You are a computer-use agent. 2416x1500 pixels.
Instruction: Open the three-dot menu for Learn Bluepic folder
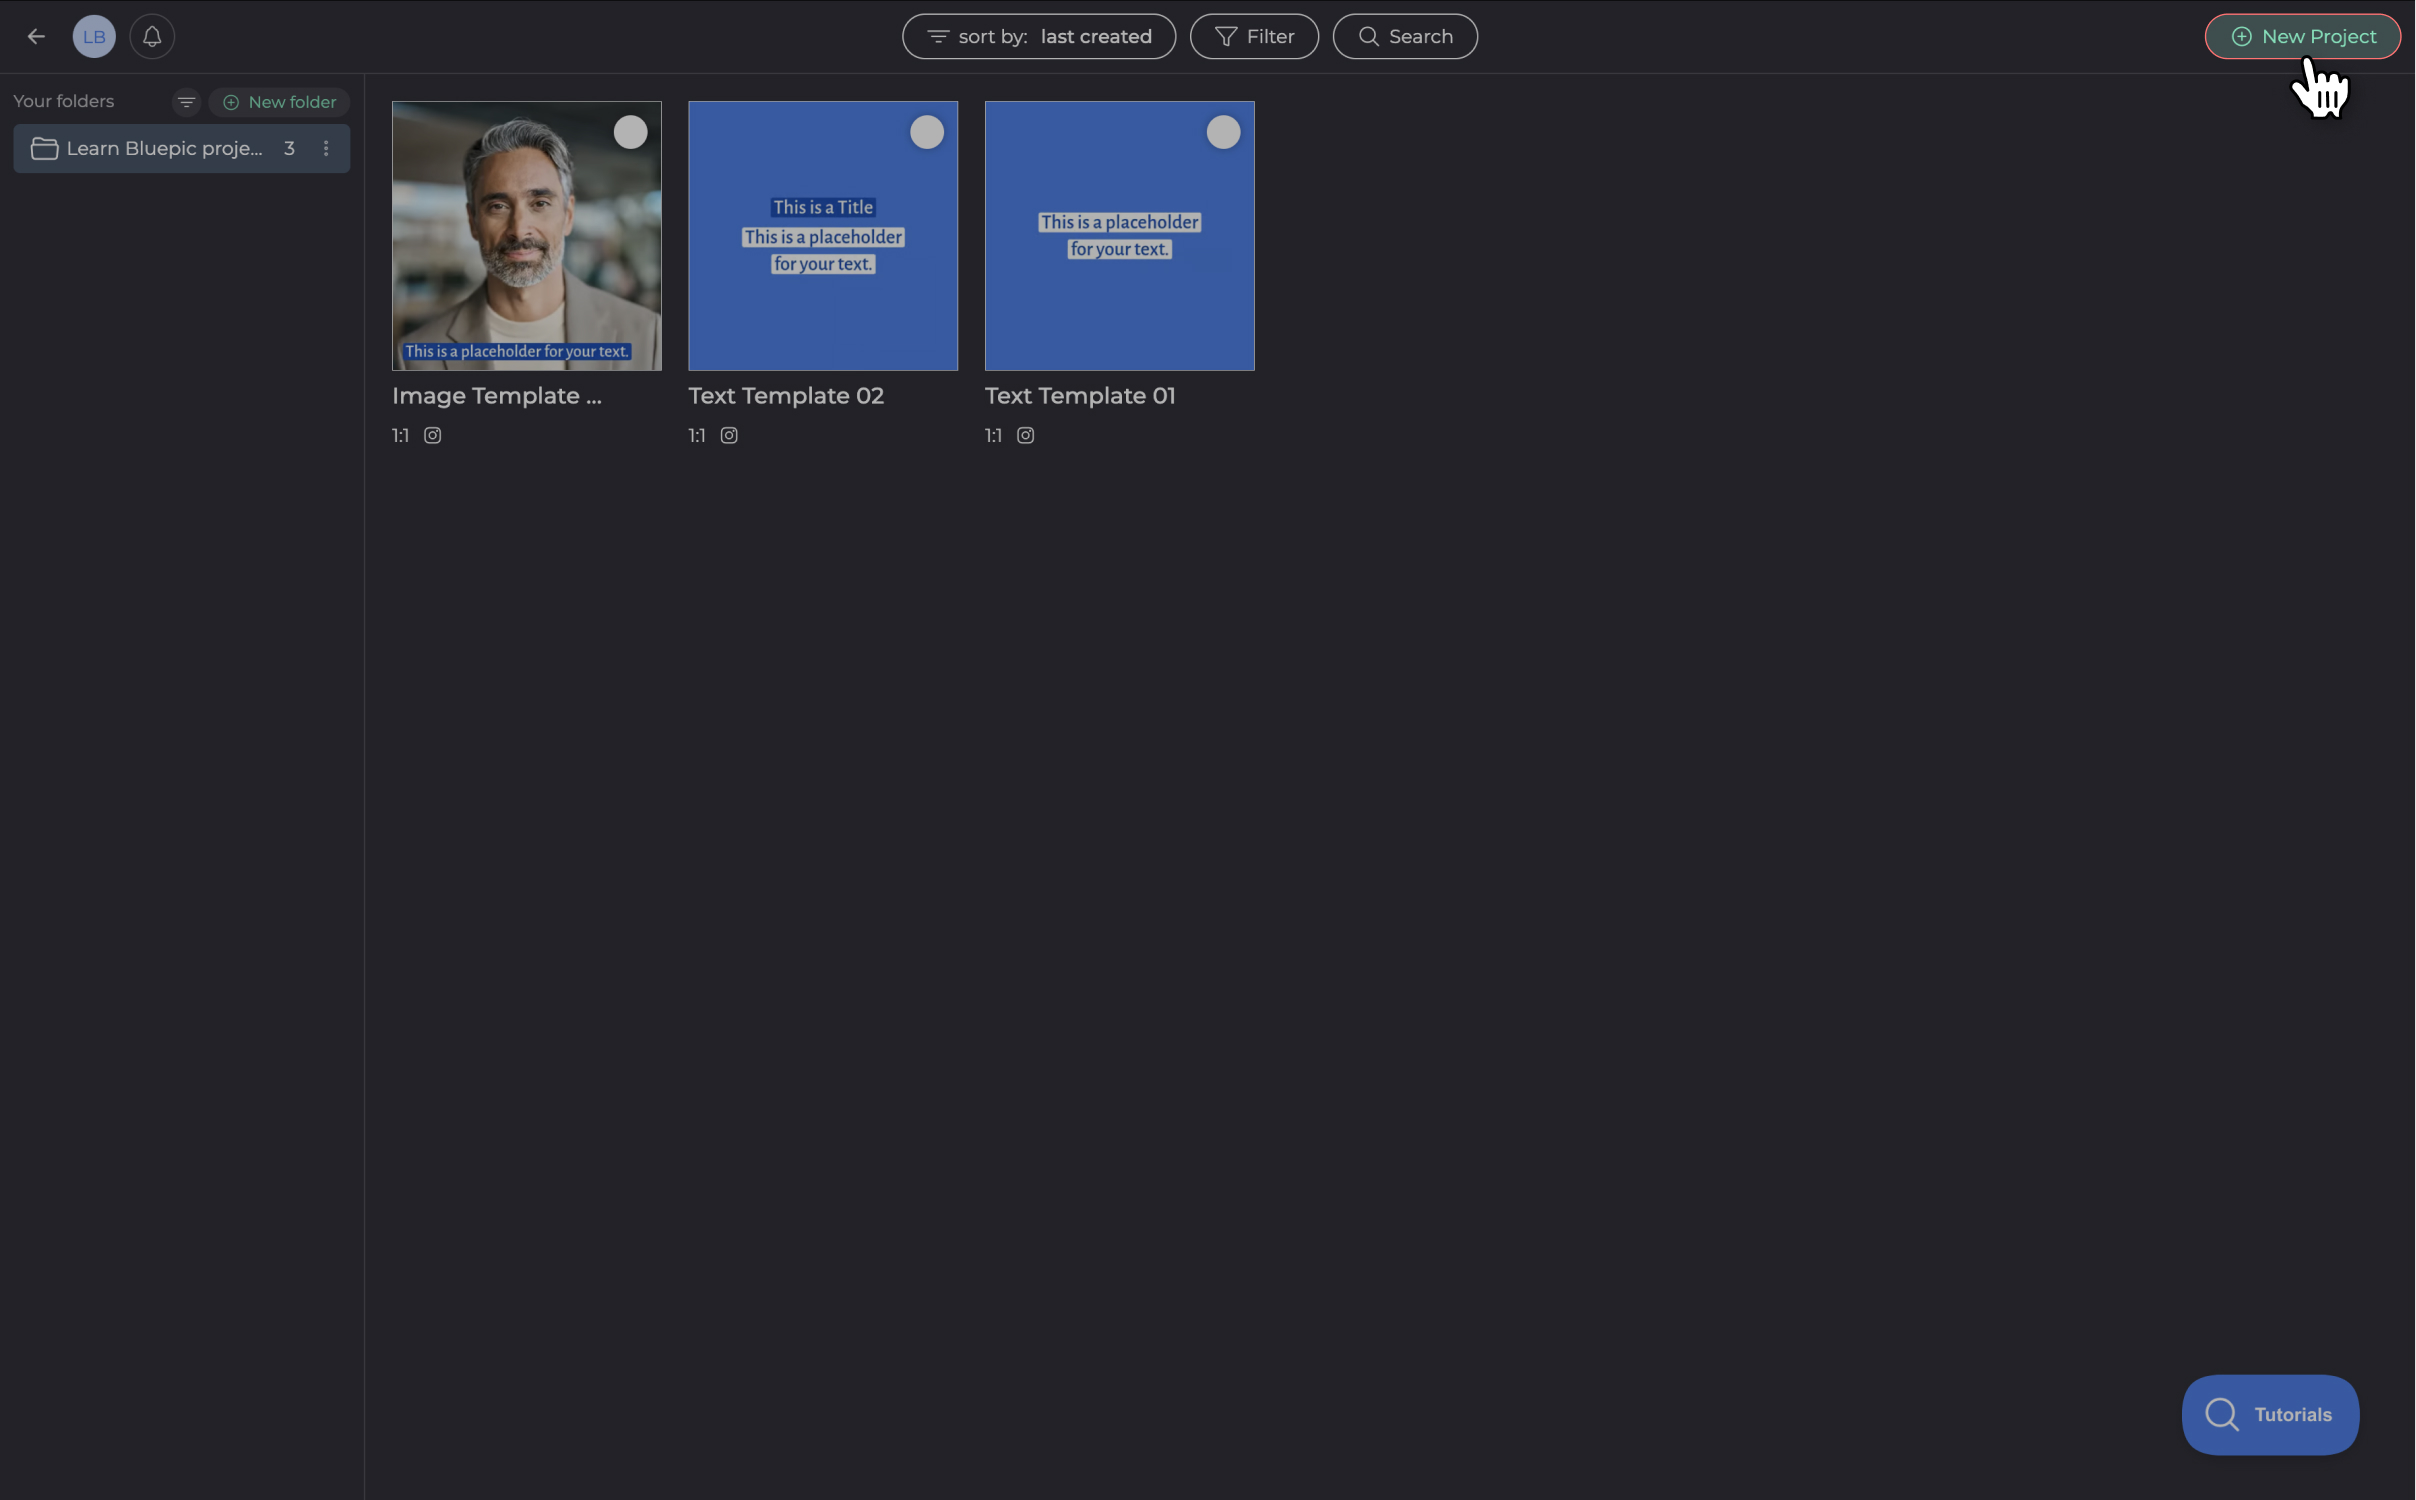tap(326, 149)
